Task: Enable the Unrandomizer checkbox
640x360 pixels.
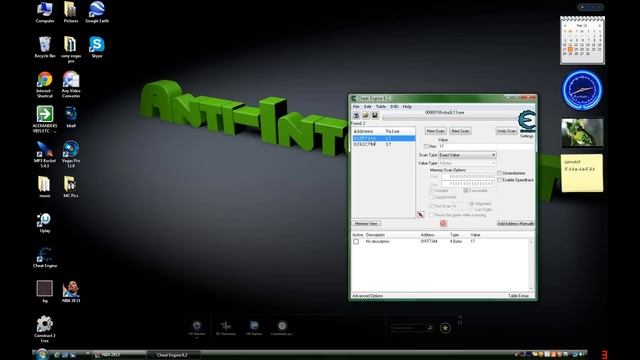Action: [500, 173]
